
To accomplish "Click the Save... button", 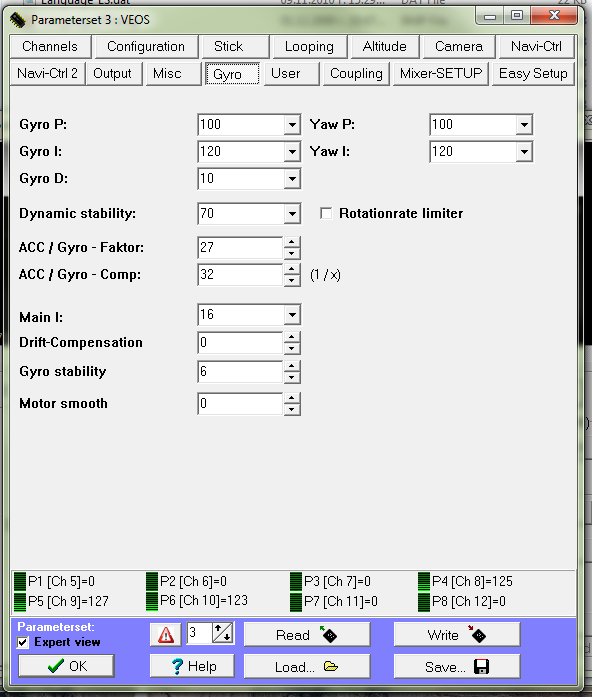I will [x=456, y=666].
